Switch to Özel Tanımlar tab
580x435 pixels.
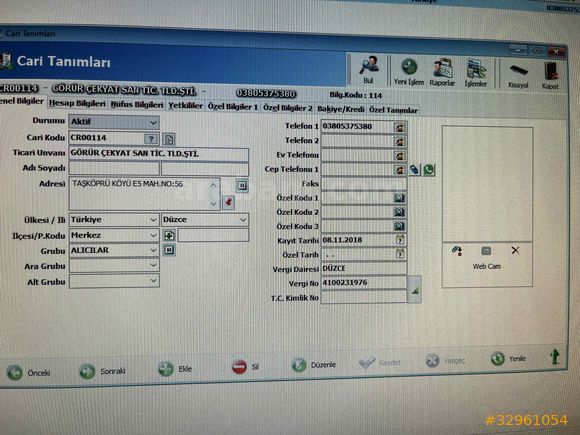[393, 110]
